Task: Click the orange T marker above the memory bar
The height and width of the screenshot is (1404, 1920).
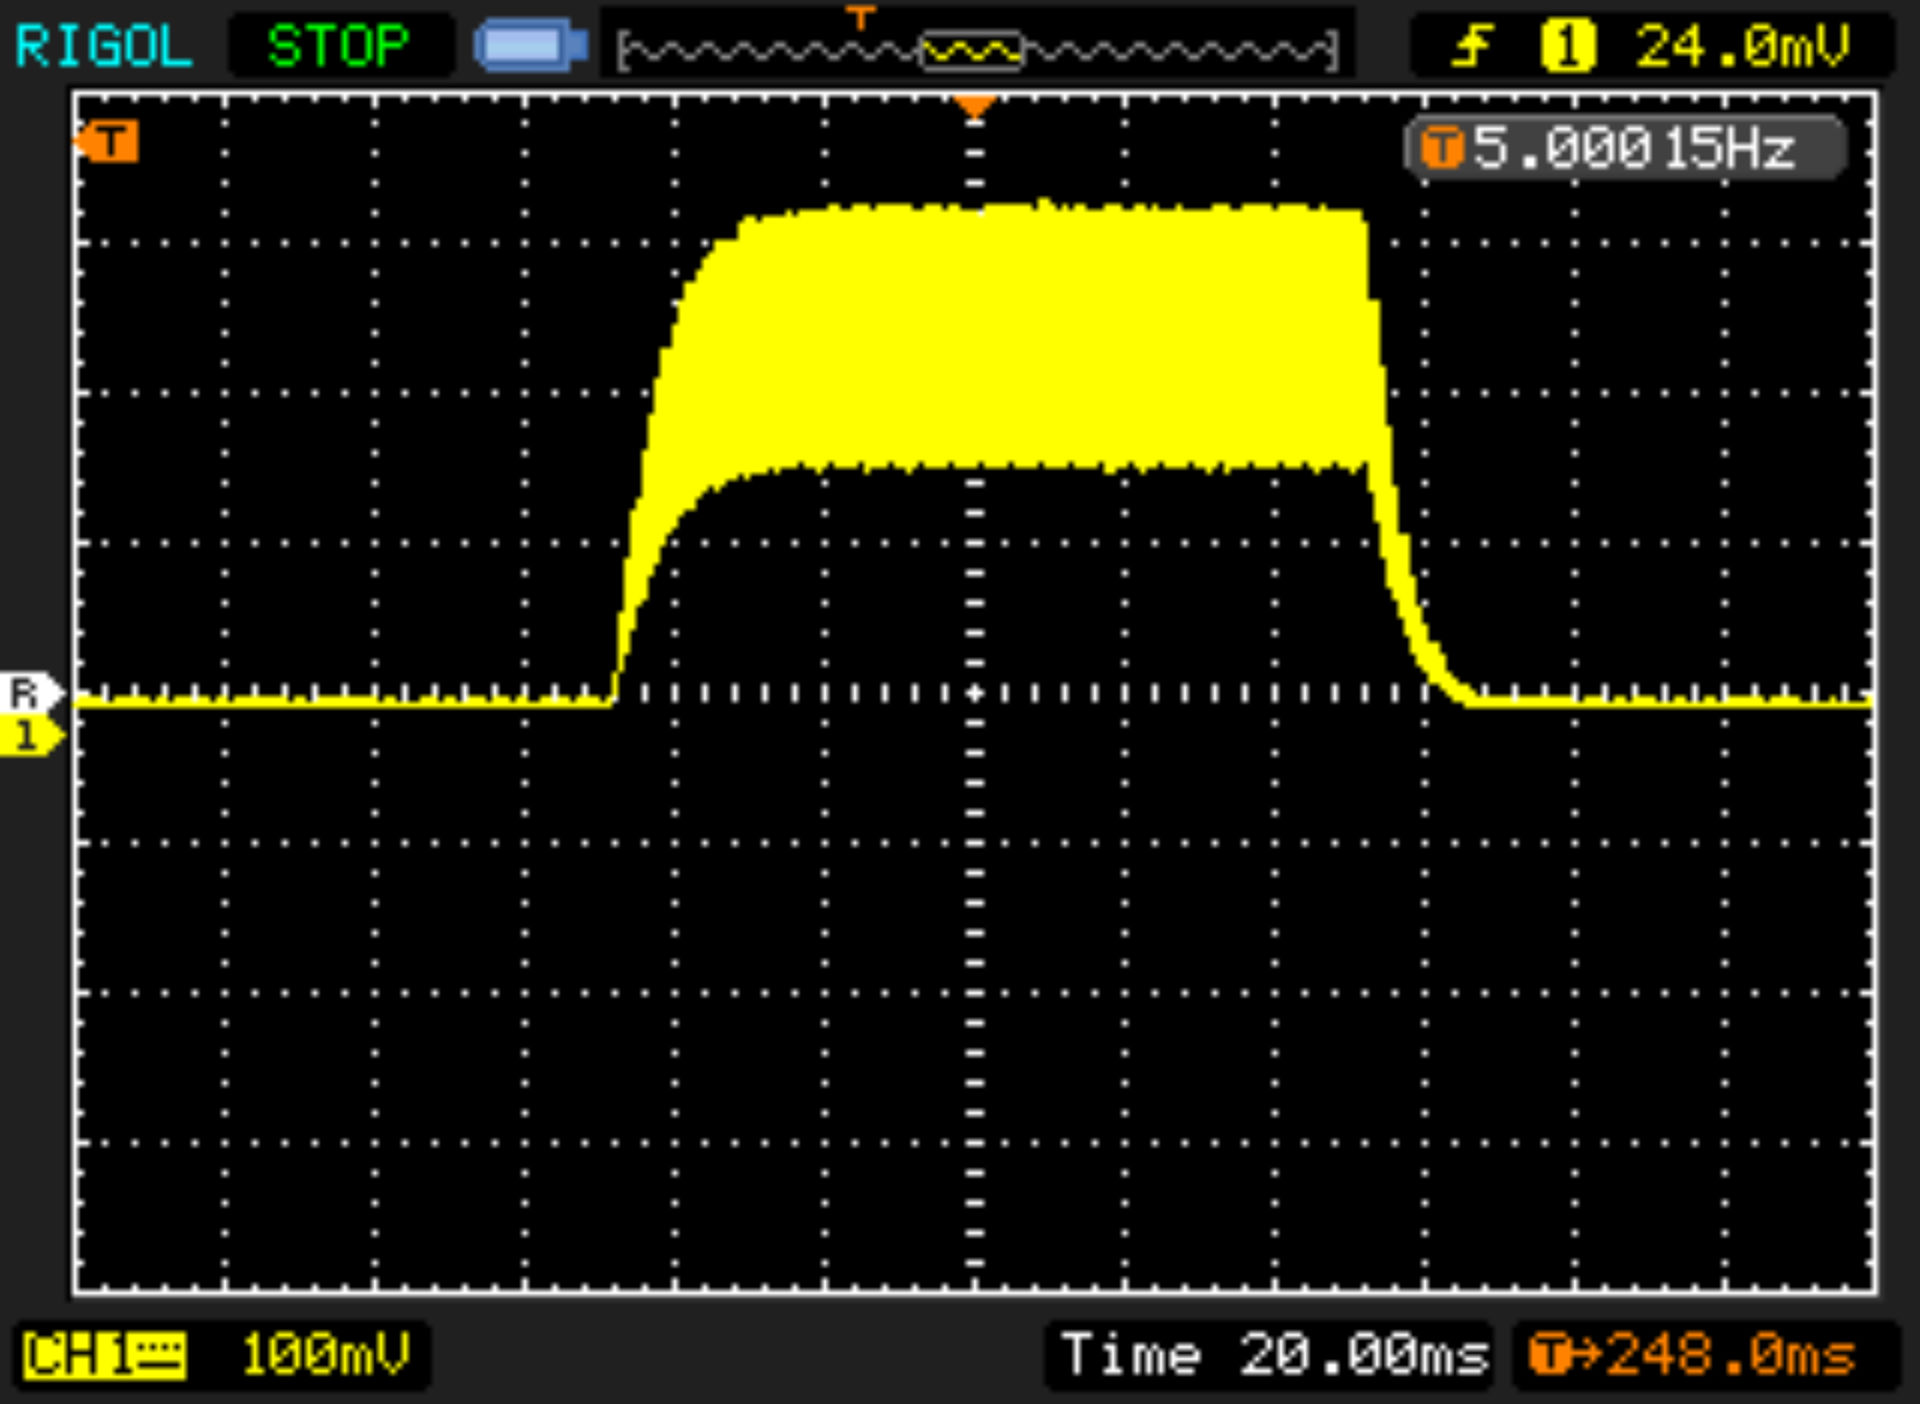Action: click(x=860, y=17)
